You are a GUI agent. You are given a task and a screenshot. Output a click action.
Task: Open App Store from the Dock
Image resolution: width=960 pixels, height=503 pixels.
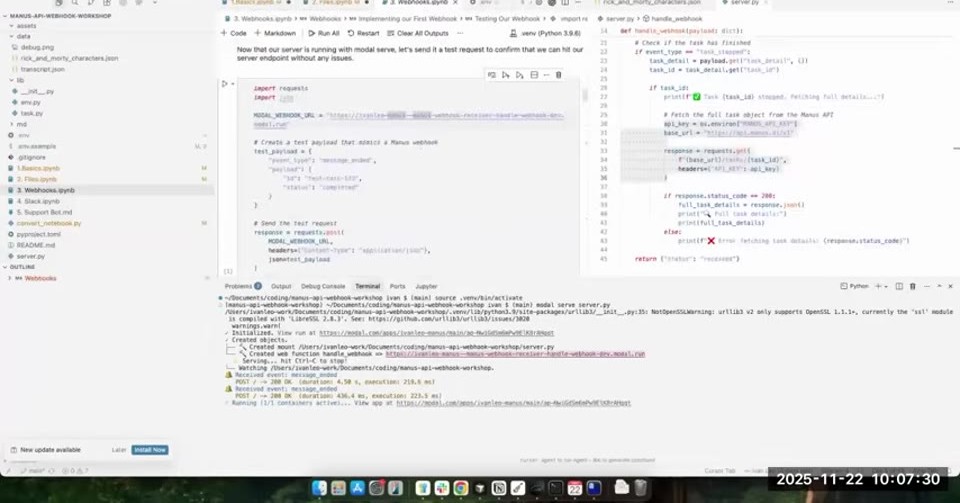(x=357, y=488)
